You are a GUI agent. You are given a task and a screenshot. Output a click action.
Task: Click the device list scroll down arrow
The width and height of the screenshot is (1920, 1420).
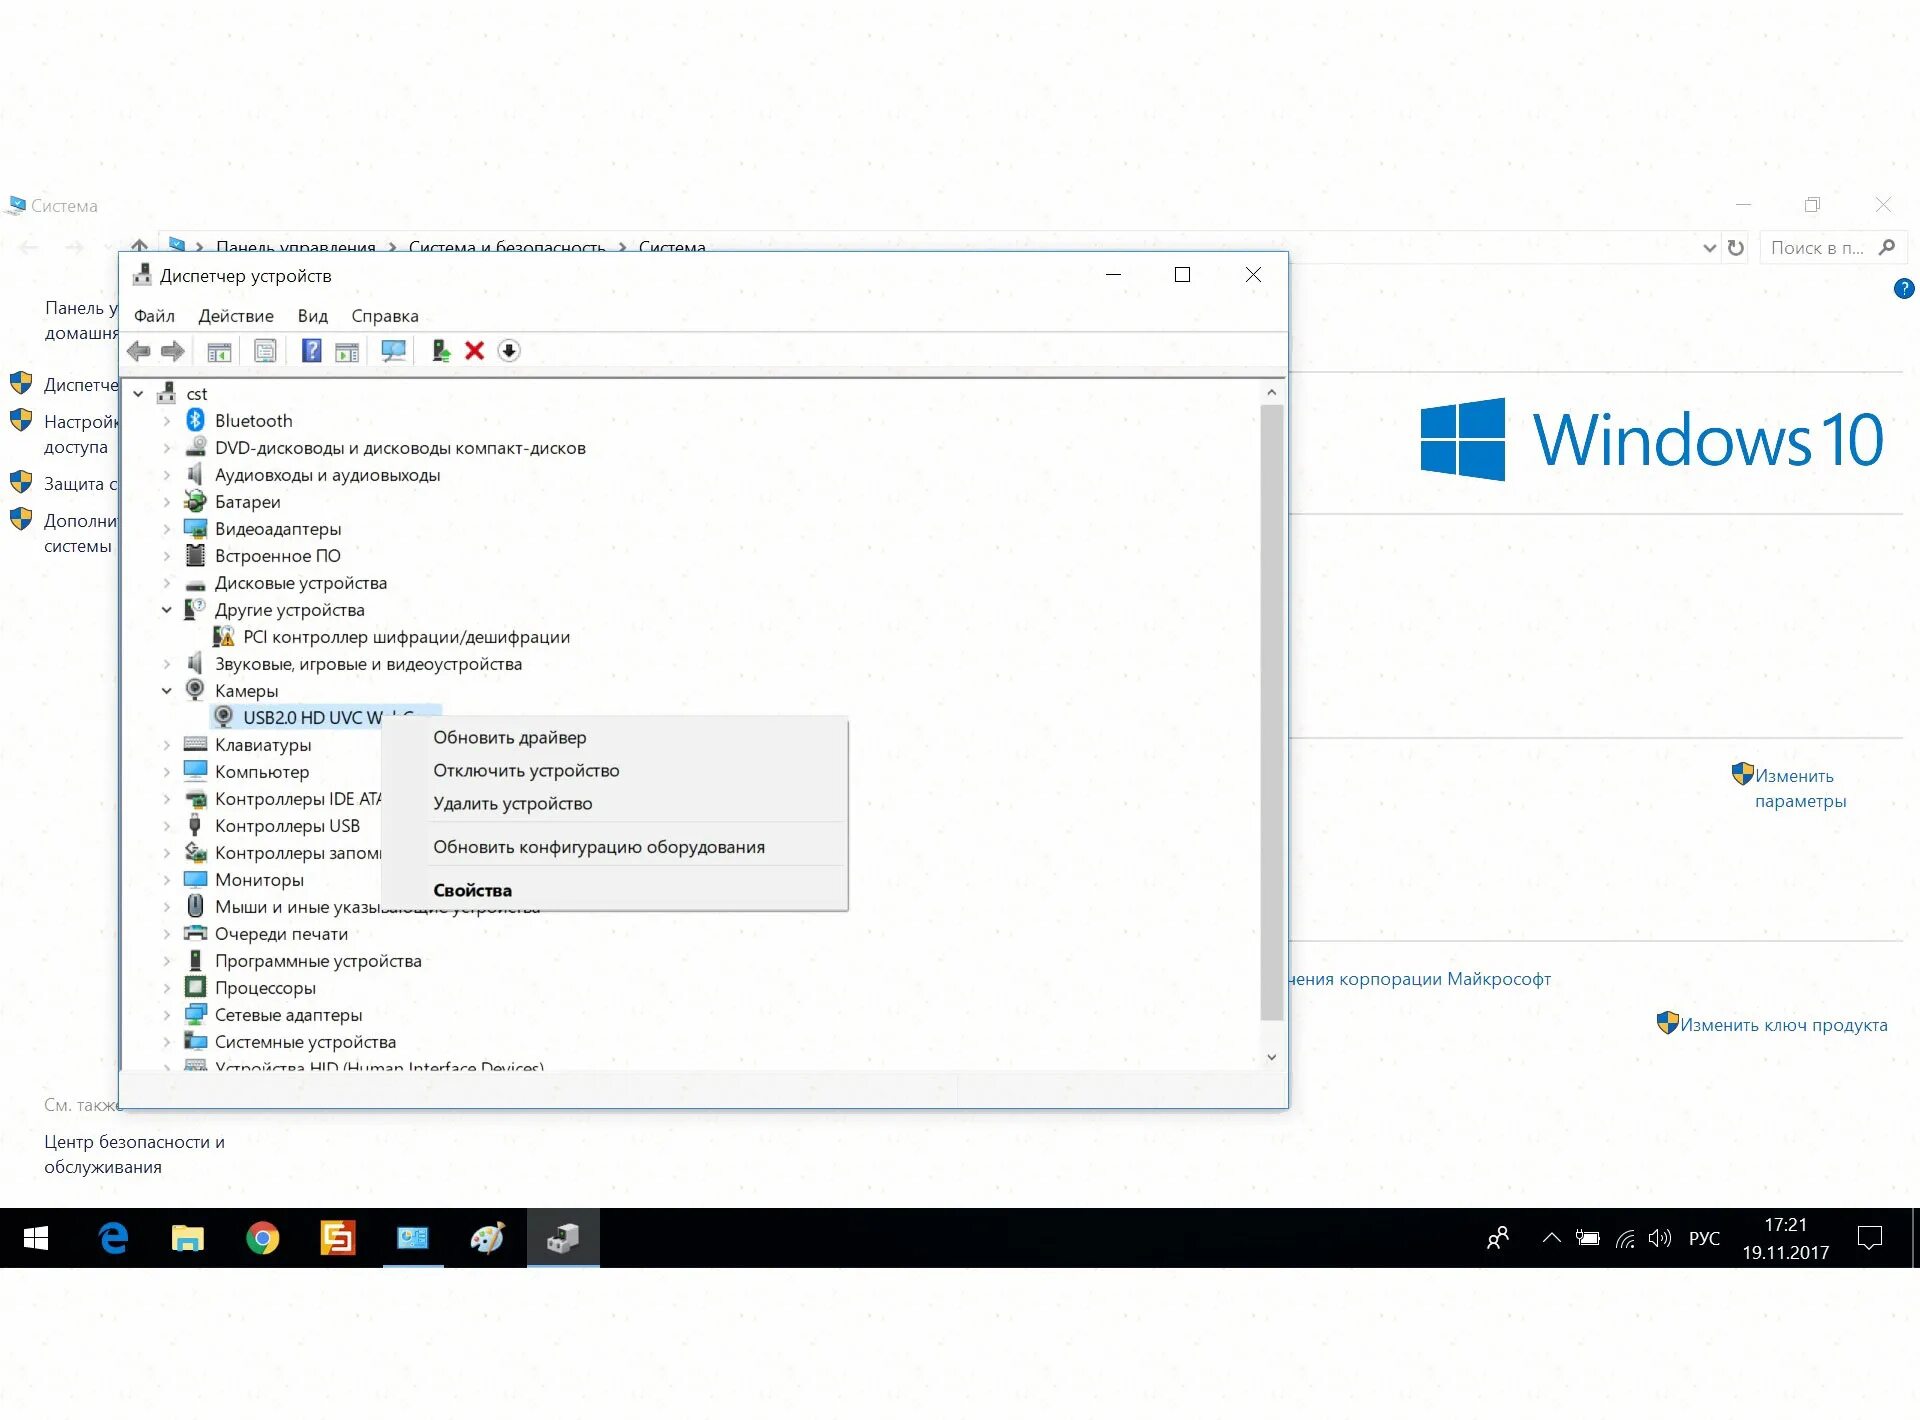pyautogui.click(x=1271, y=1057)
